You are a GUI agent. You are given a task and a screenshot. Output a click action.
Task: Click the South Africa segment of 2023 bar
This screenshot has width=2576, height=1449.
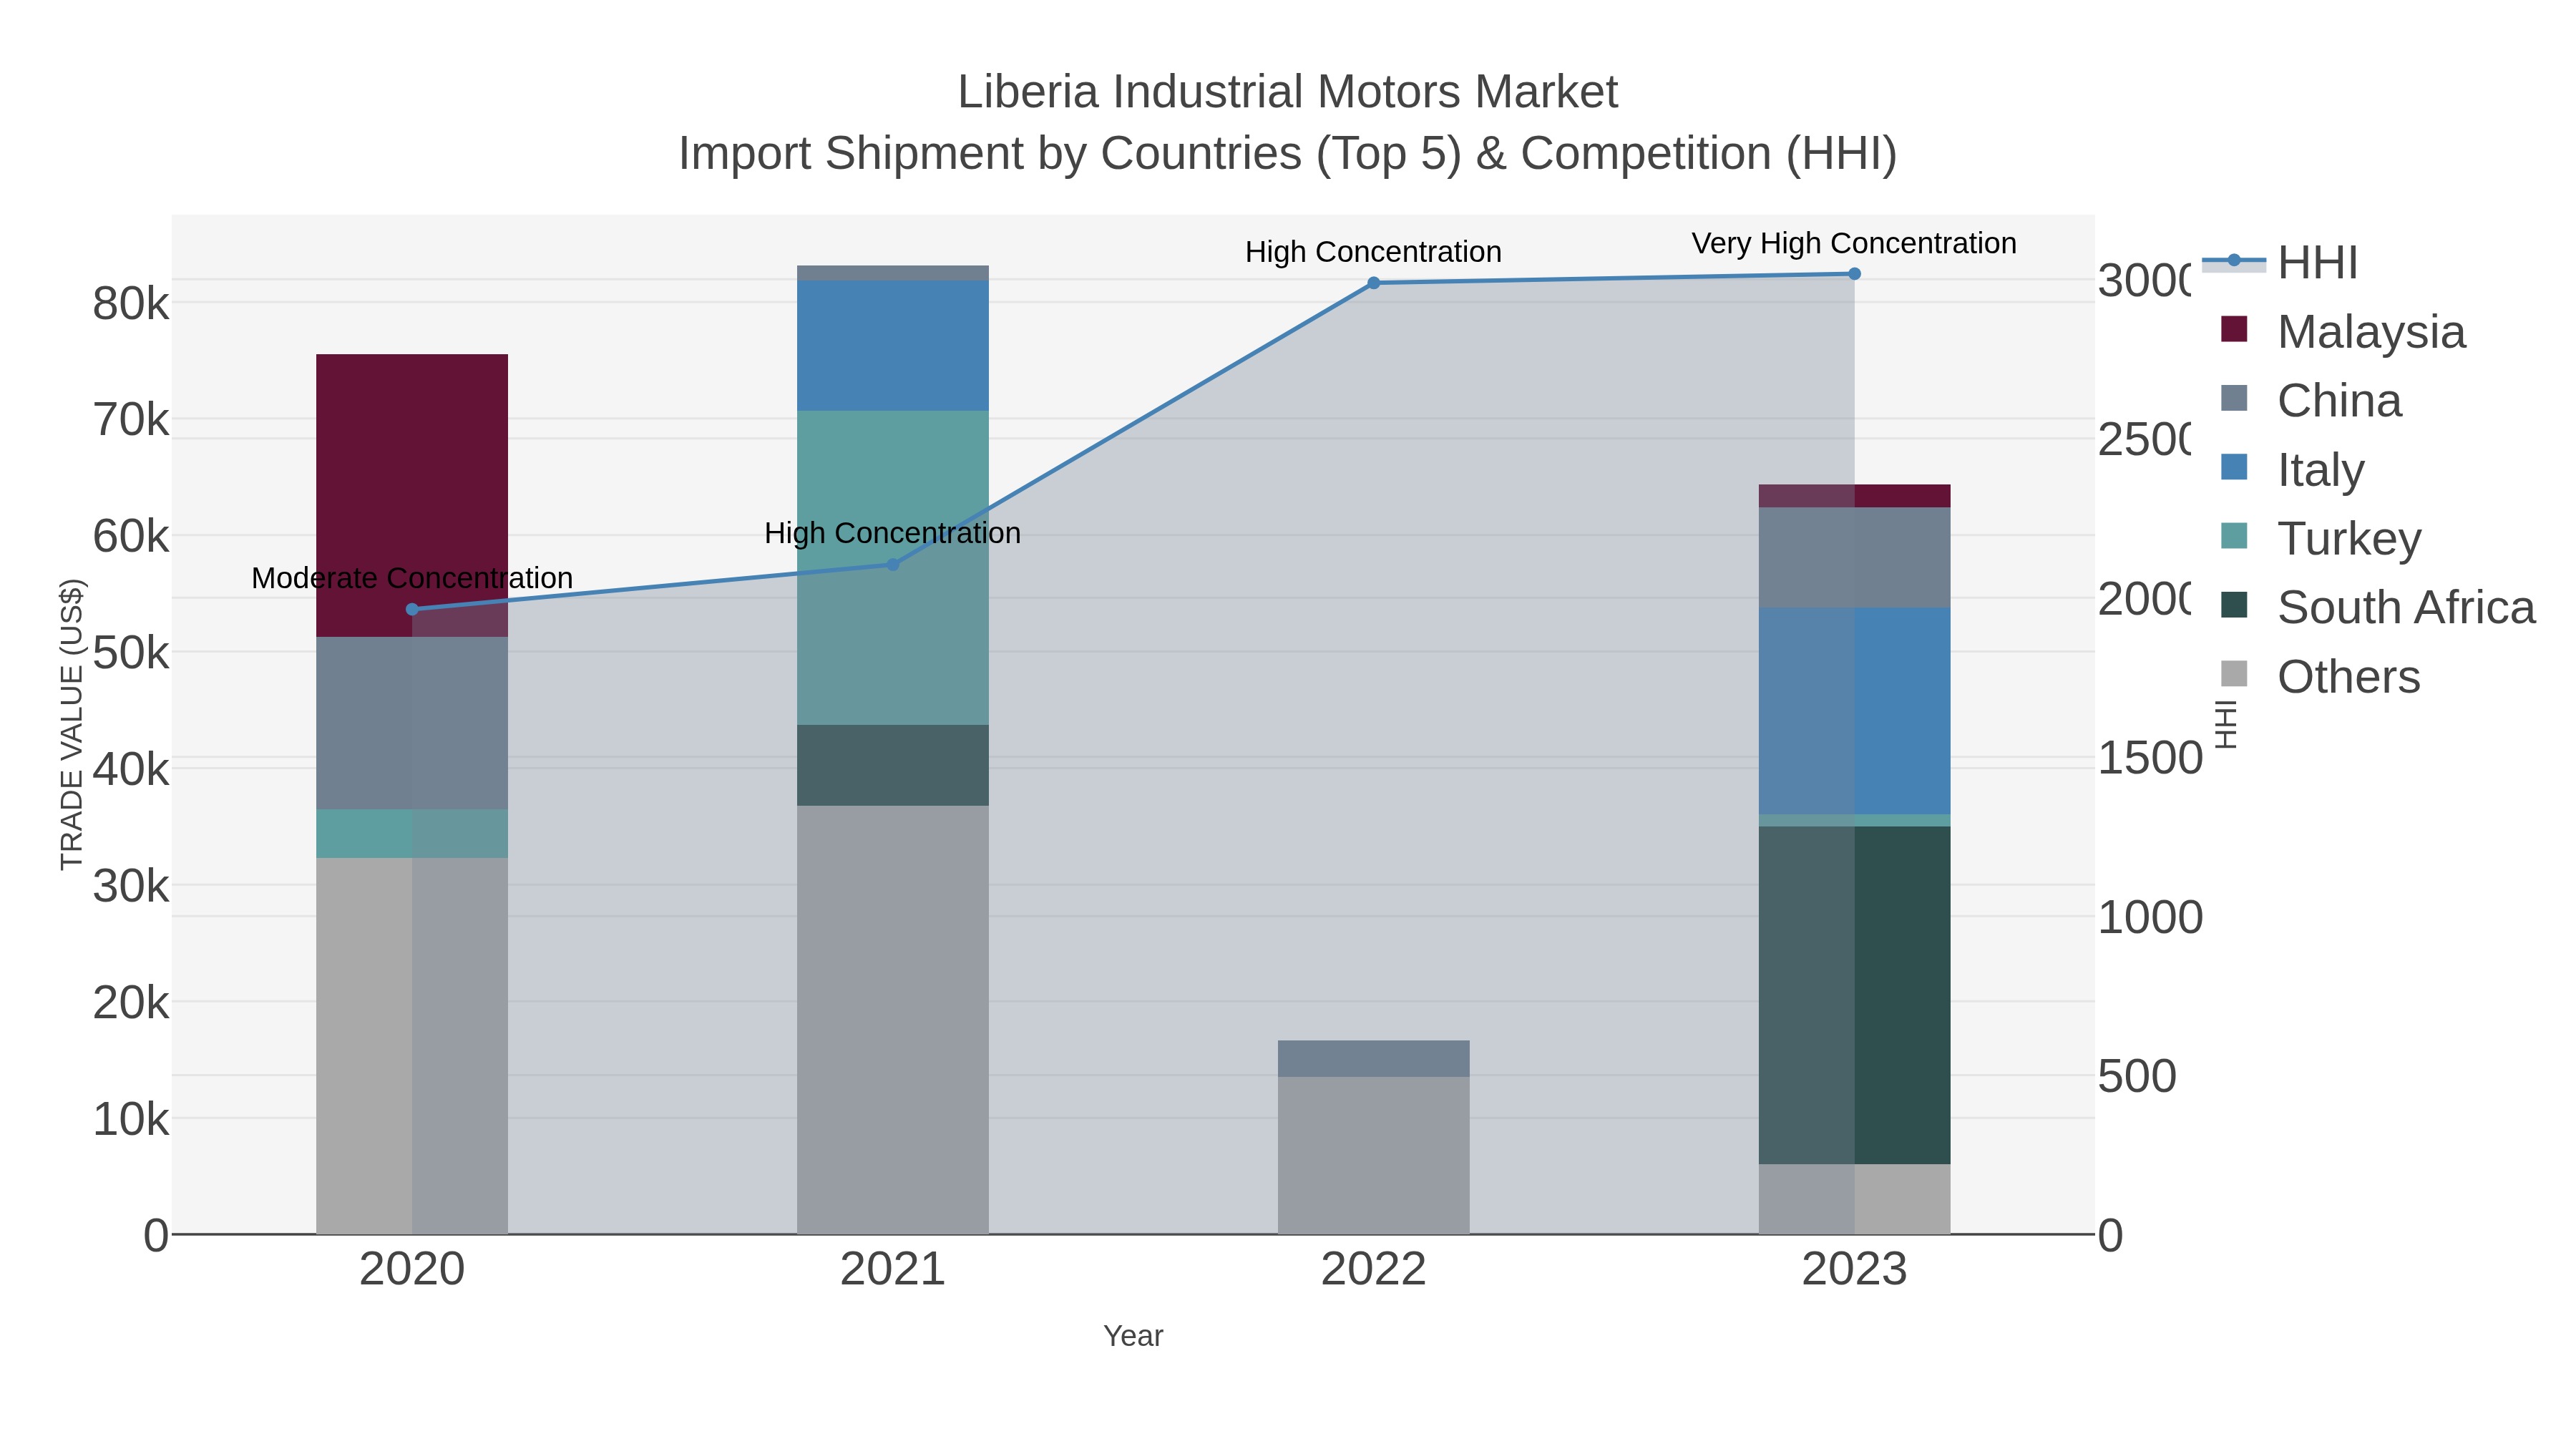[x=1854, y=995]
